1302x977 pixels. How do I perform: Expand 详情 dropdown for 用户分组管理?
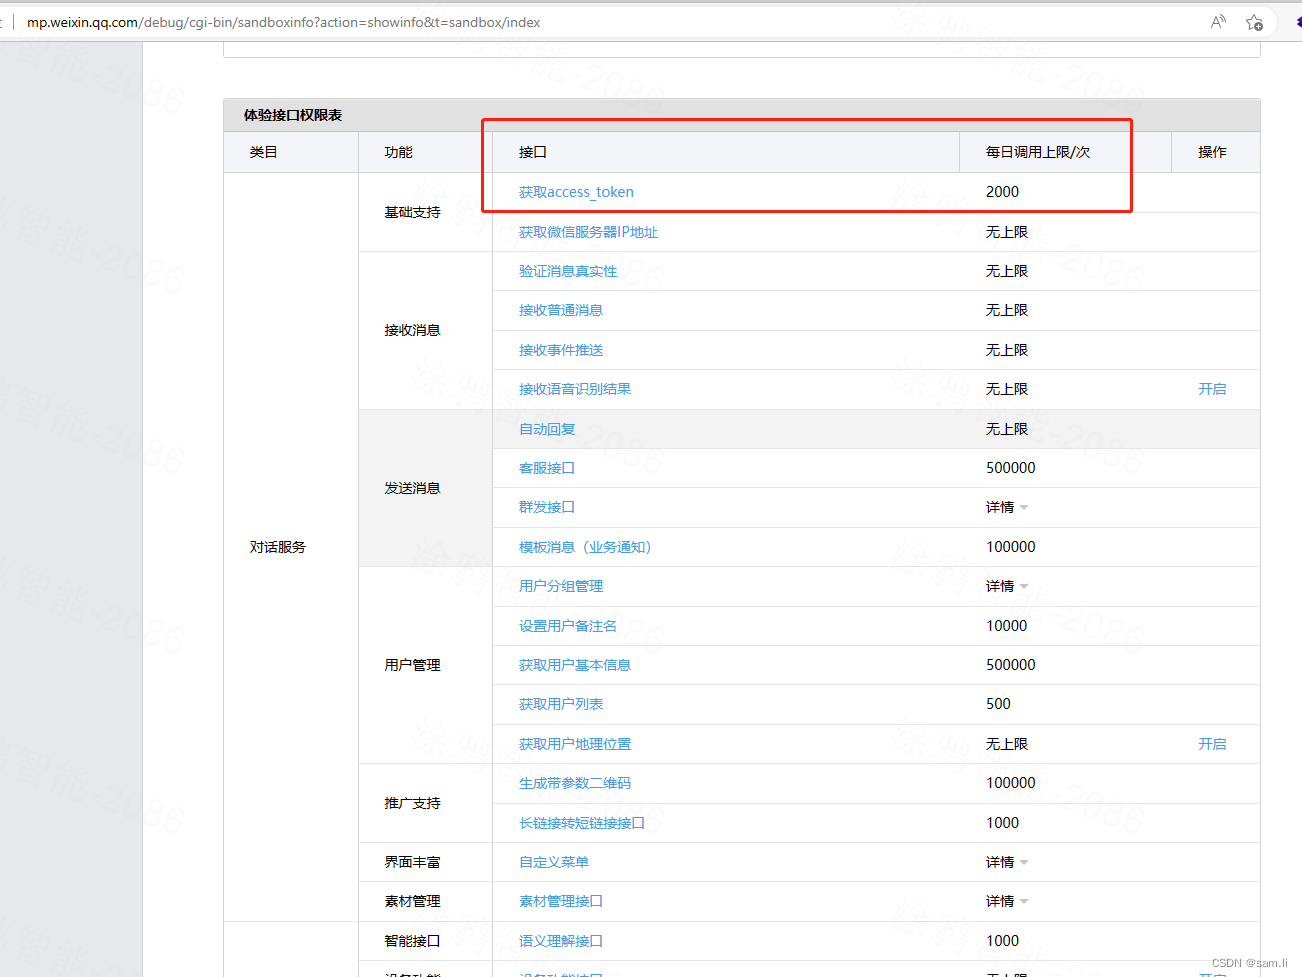coord(1007,586)
